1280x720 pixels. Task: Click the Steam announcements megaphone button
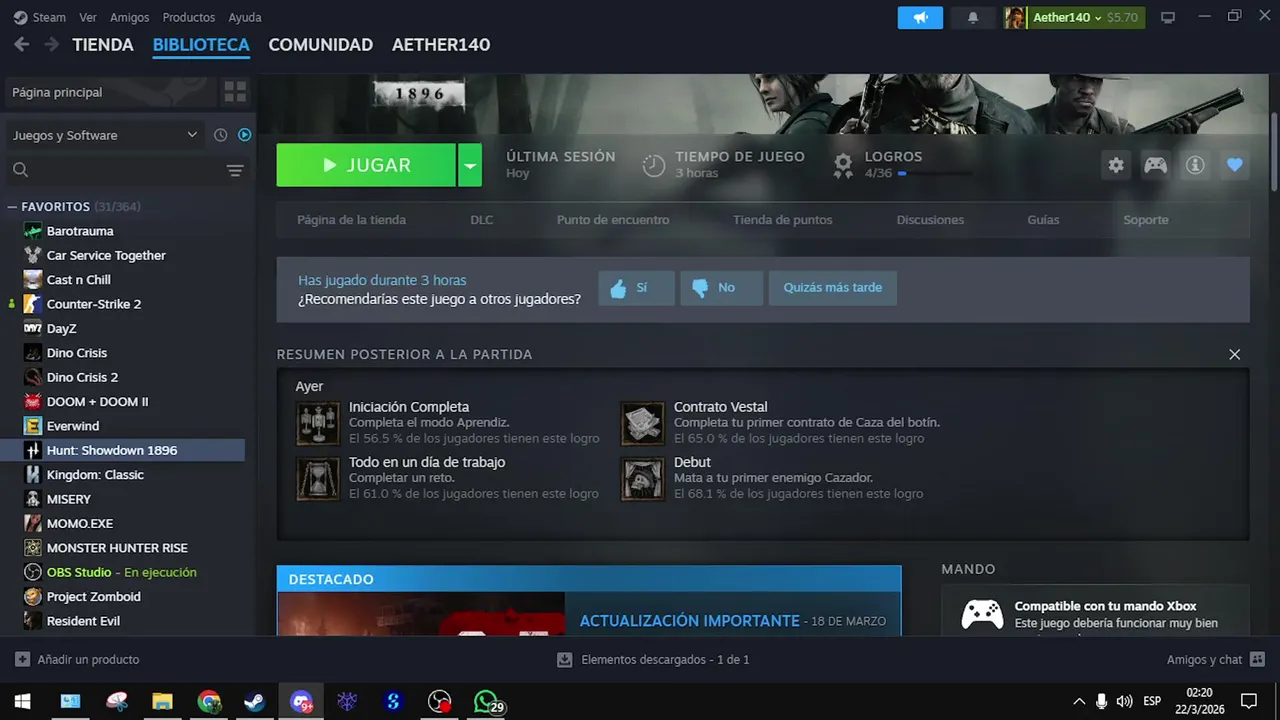[920, 18]
